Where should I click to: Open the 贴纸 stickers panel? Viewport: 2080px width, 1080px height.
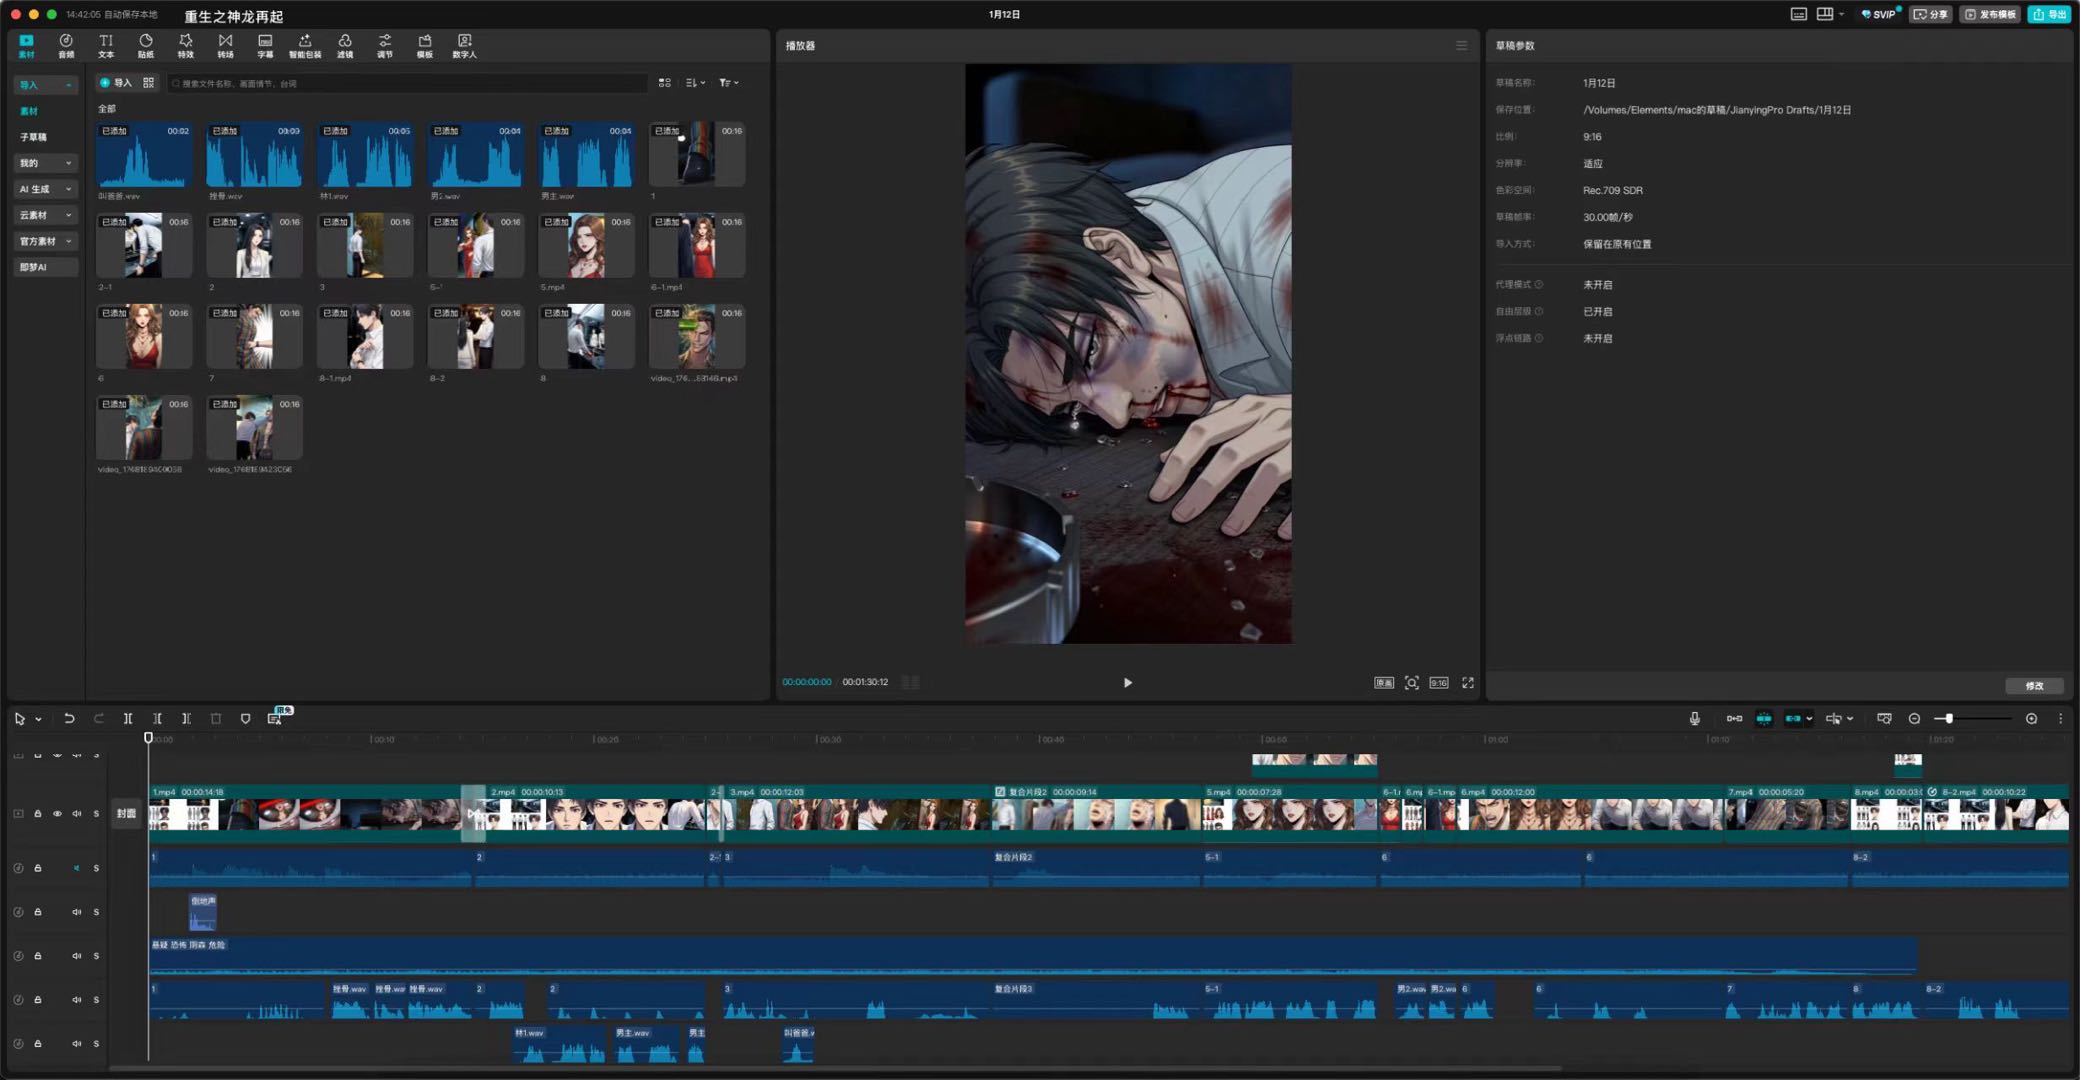tap(146, 45)
